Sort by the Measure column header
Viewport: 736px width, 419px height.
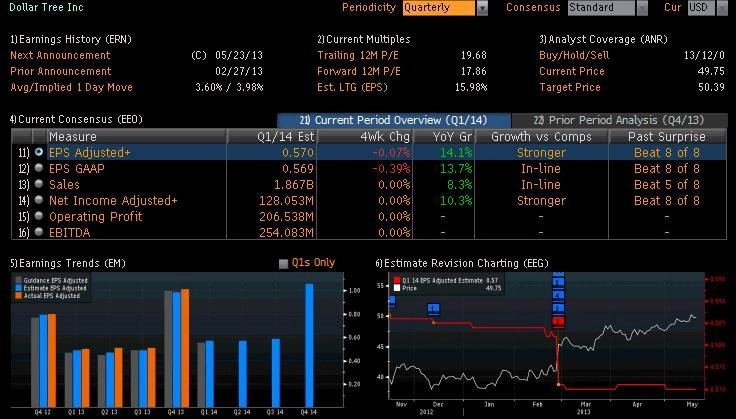(136, 137)
